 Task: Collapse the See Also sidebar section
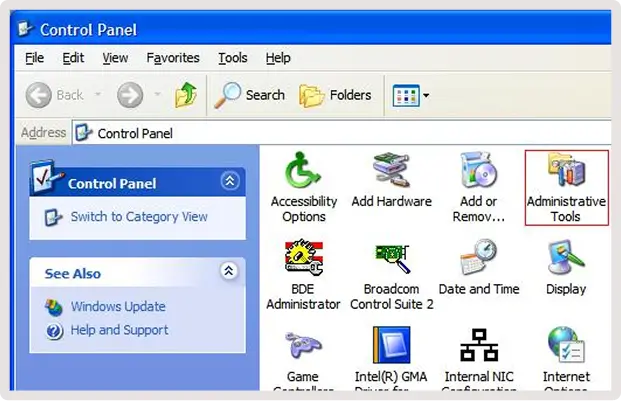click(x=229, y=271)
